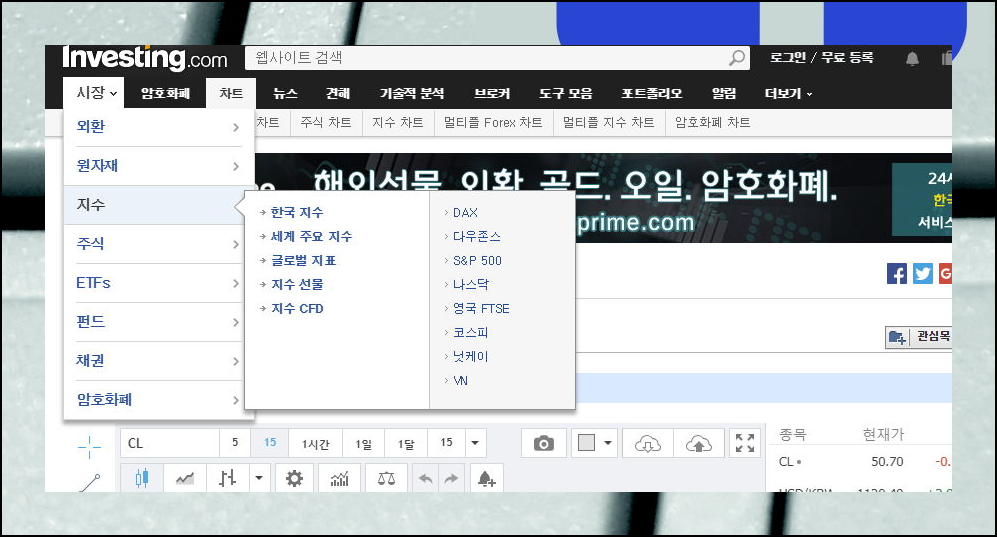Click the CL symbol input box
This screenshot has height=537, width=997.
[x=170, y=443]
